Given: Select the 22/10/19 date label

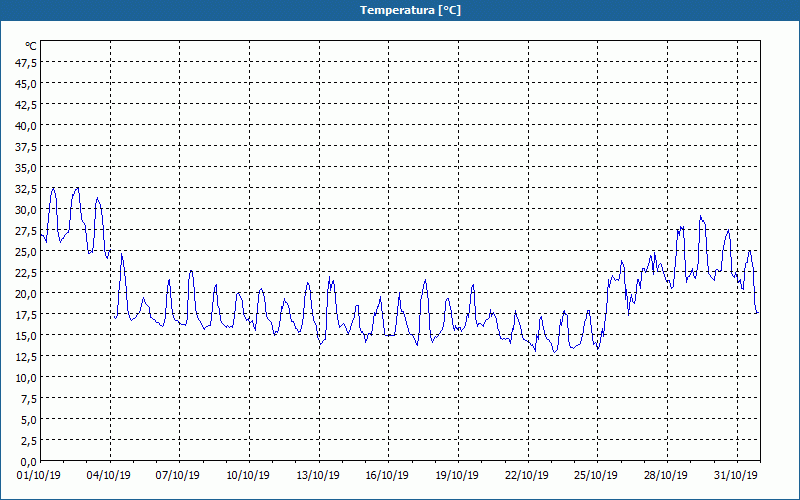Looking at the screenshot, I should (x=527, y=475).
